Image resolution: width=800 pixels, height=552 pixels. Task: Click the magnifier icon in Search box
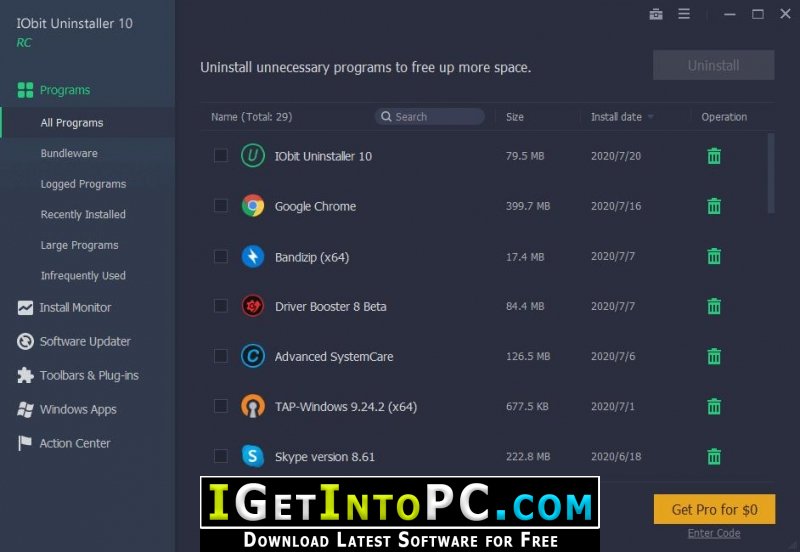coord(386,116)
